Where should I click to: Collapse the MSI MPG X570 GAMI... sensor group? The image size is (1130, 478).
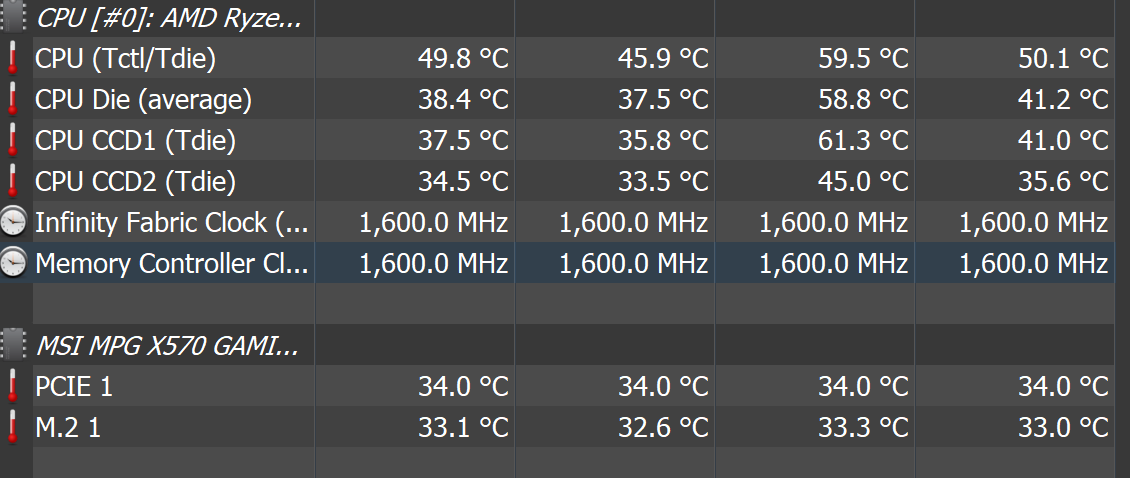point(167,347)
